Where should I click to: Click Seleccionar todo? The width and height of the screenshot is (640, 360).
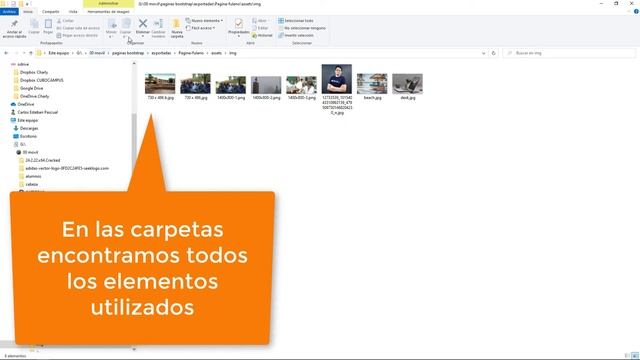(296, 20)
